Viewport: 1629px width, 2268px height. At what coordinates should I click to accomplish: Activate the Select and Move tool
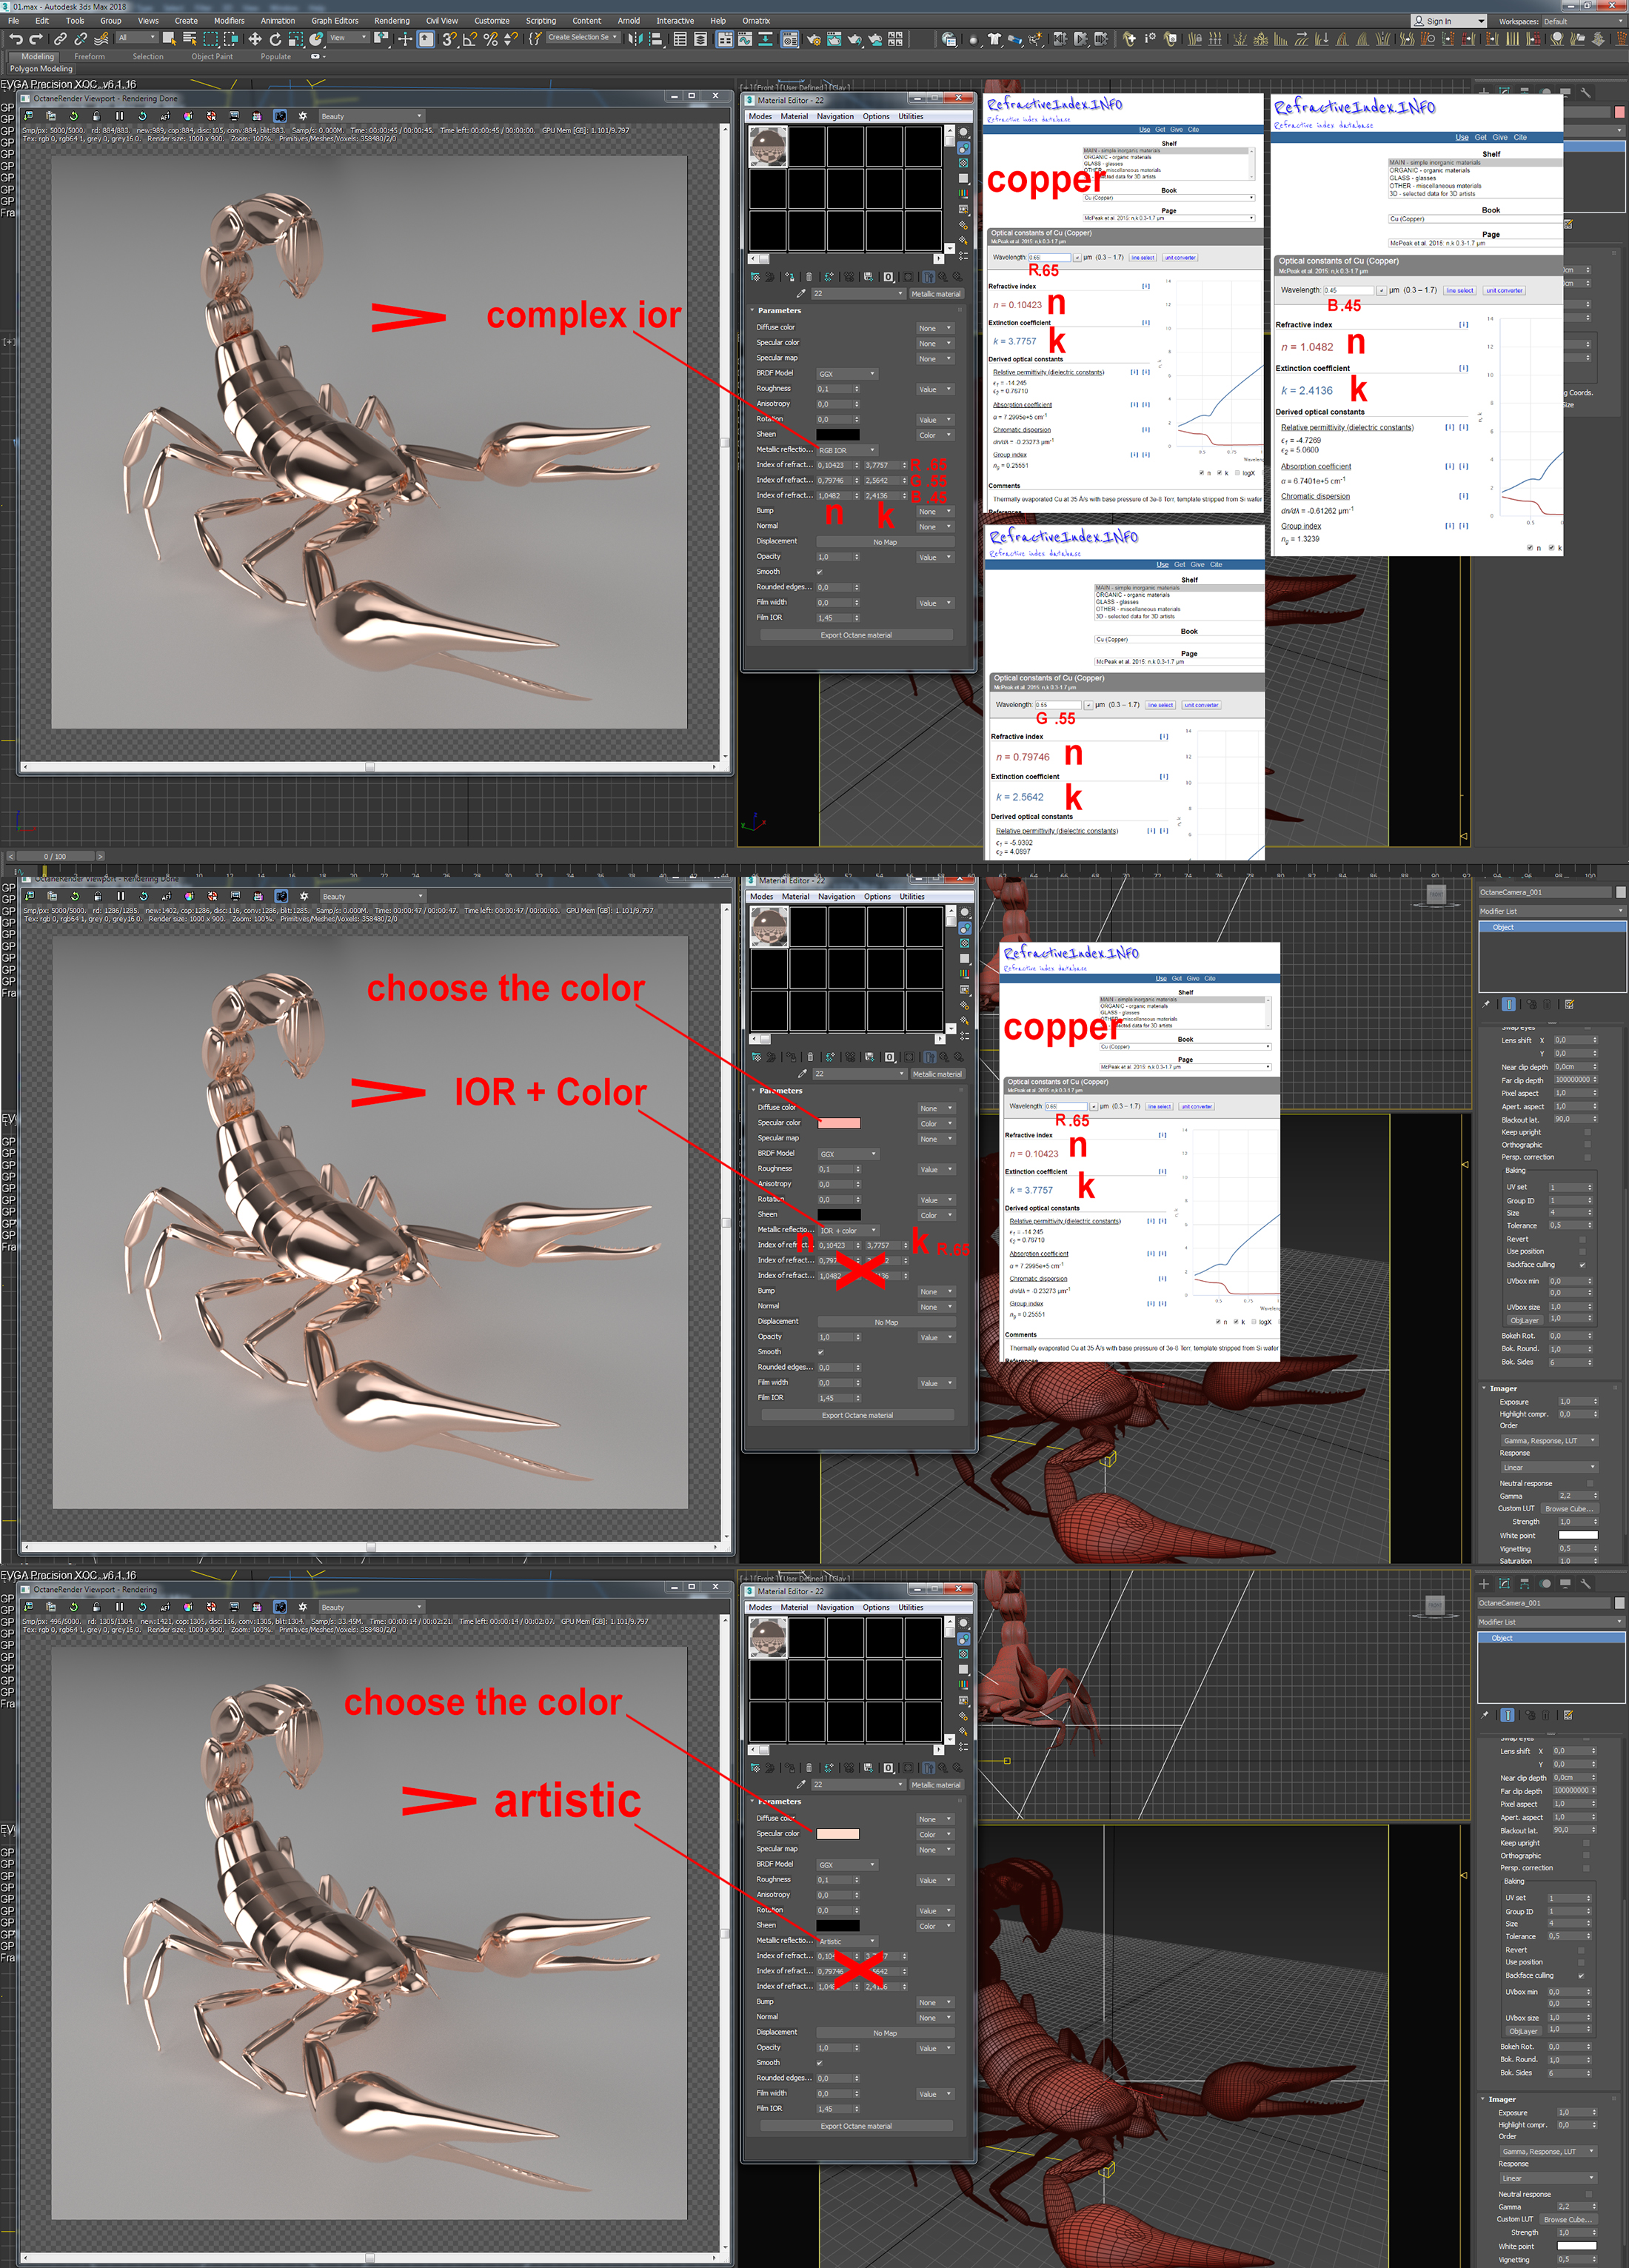(255, 39)
